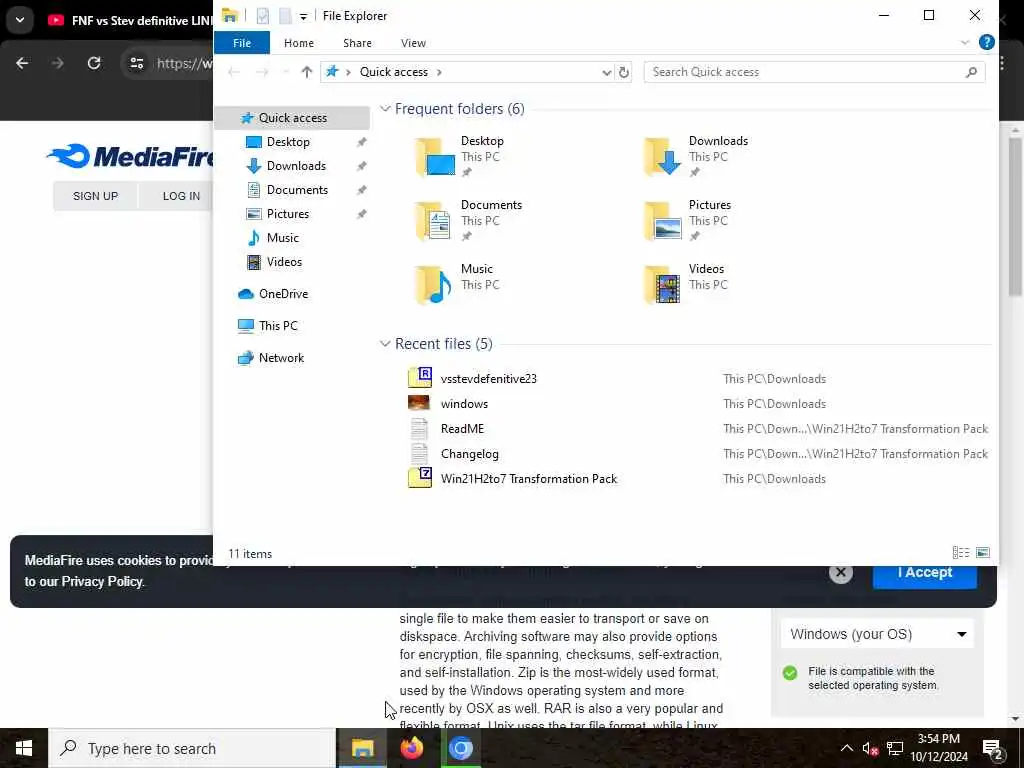This screenshot has width=1024, height=768.
Task: Select Quick access in navigation pane
Action: [292, 118]
